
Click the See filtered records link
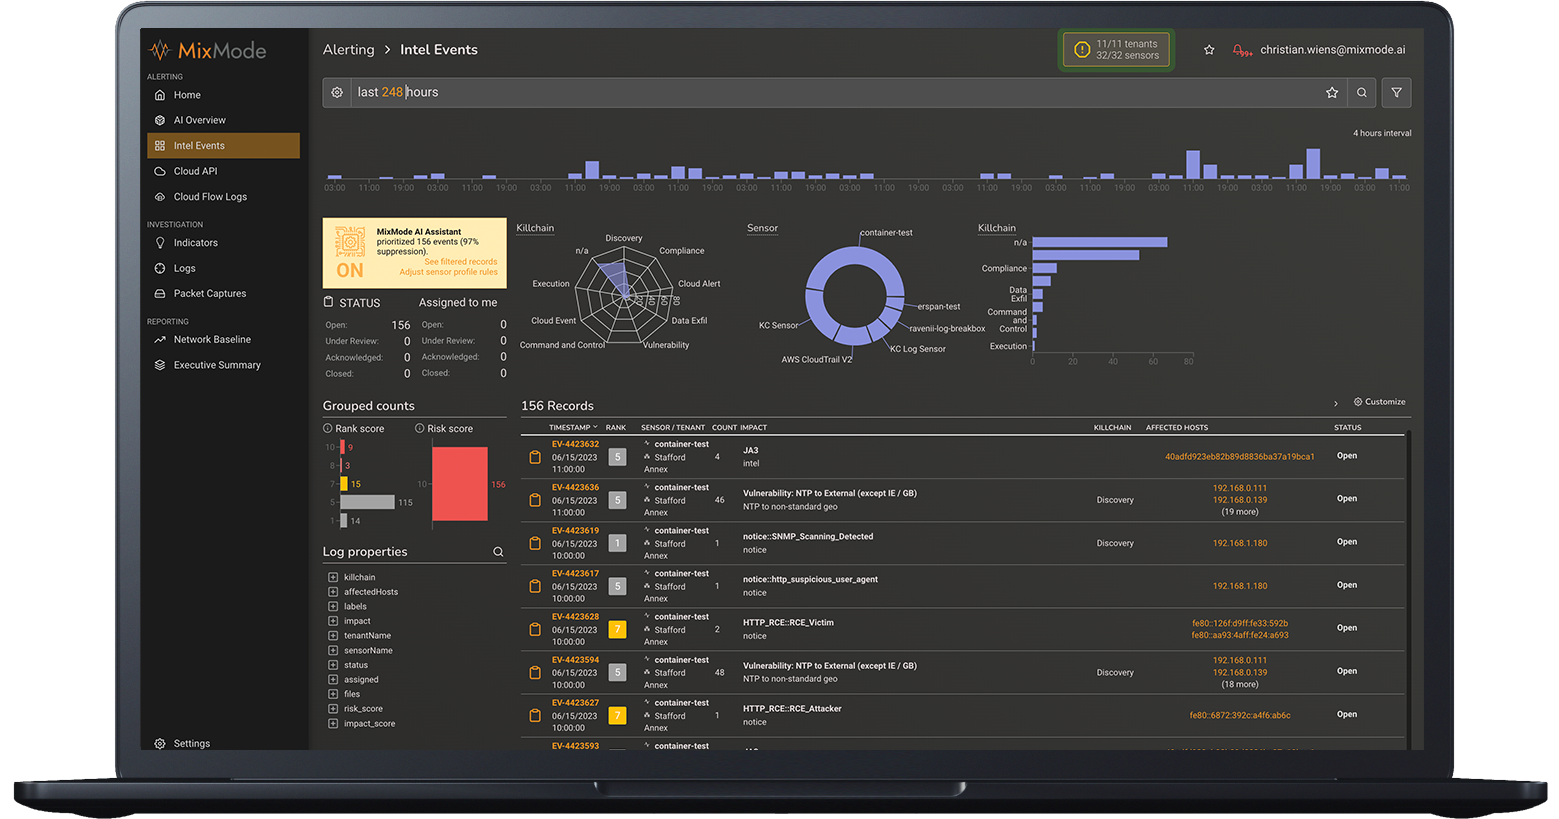tap(460, 262)
